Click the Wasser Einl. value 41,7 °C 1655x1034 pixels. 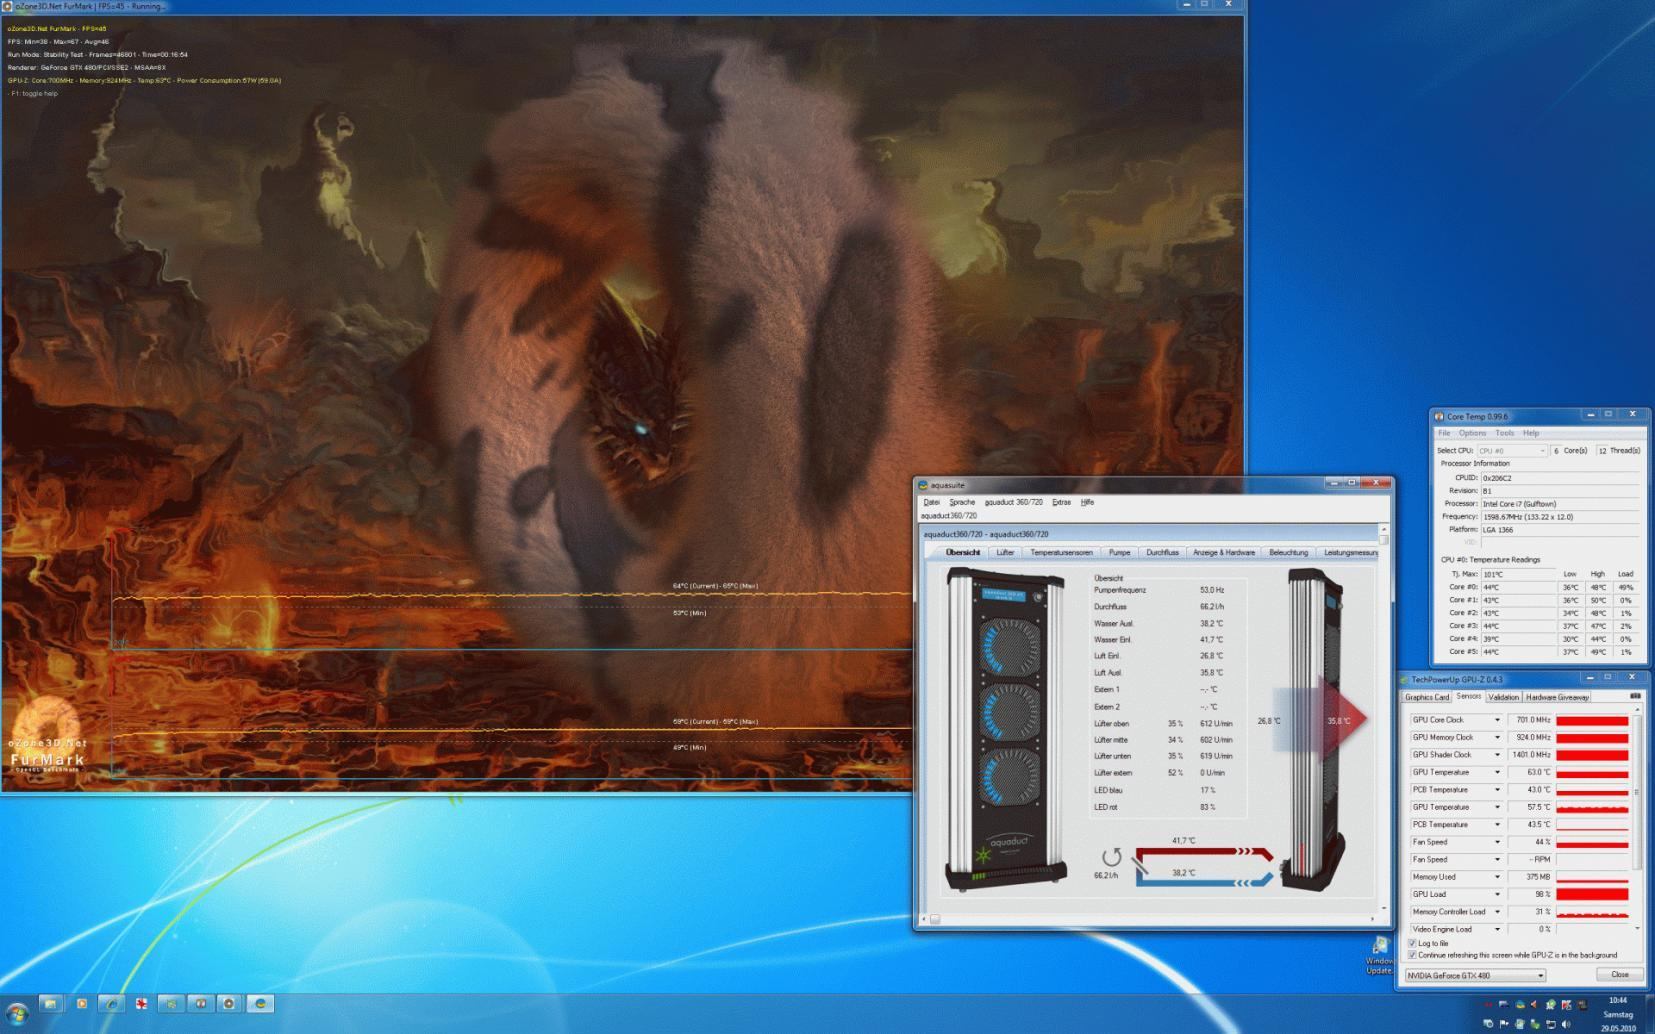(1211, 640)
